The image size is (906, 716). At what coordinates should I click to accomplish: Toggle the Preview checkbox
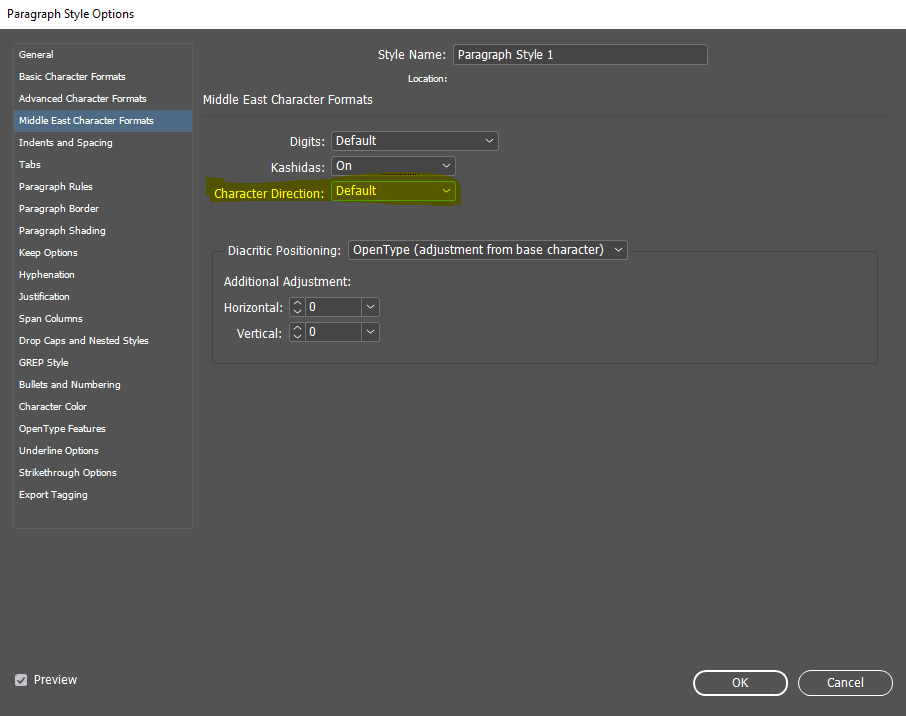pyautogui.click(x=21, y=680)
